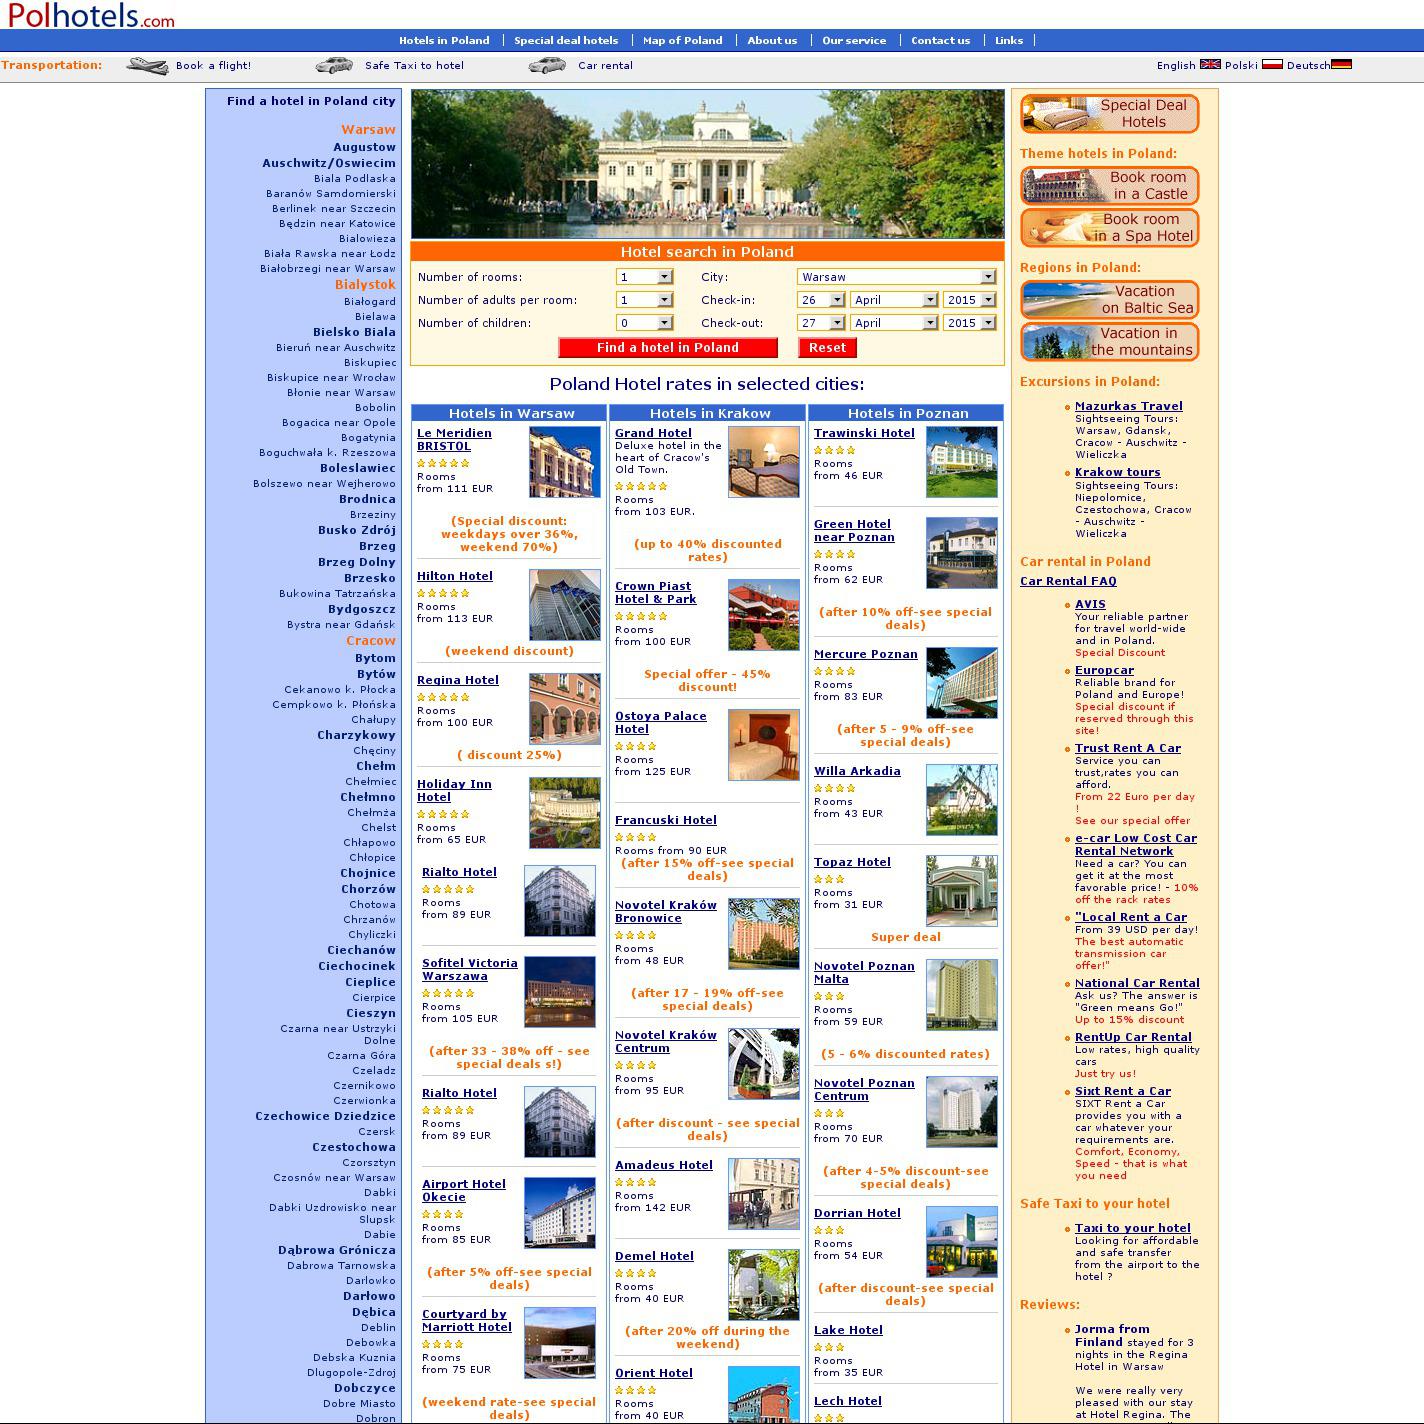Expand the Check-in month dropdown
1424x1424 pixels.
[x=894, y=300]
